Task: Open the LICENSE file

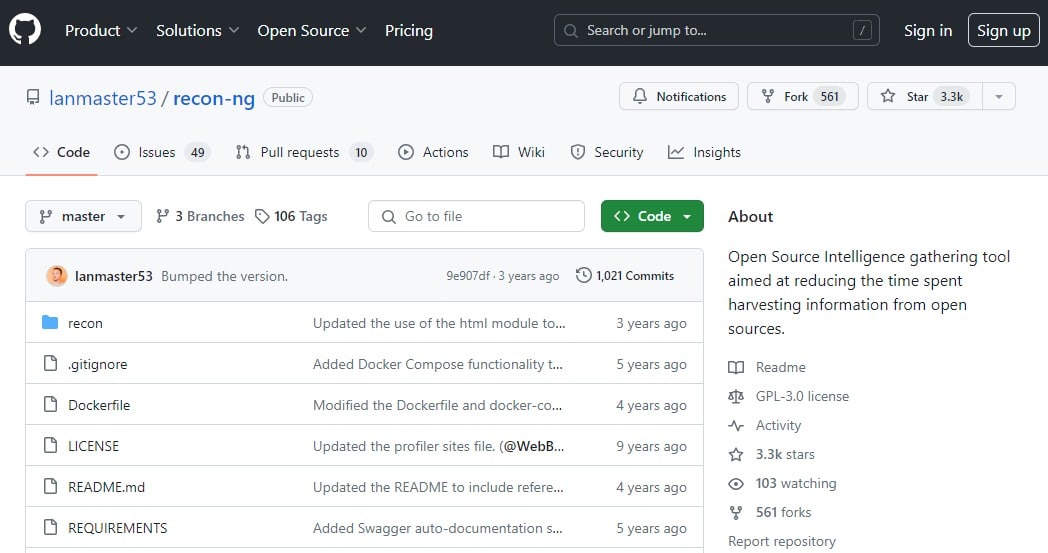Action: coord(94,446)
